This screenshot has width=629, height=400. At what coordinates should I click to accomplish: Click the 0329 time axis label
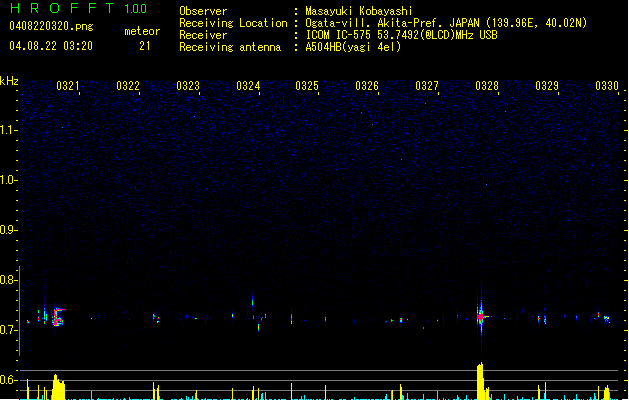[547, 86]
